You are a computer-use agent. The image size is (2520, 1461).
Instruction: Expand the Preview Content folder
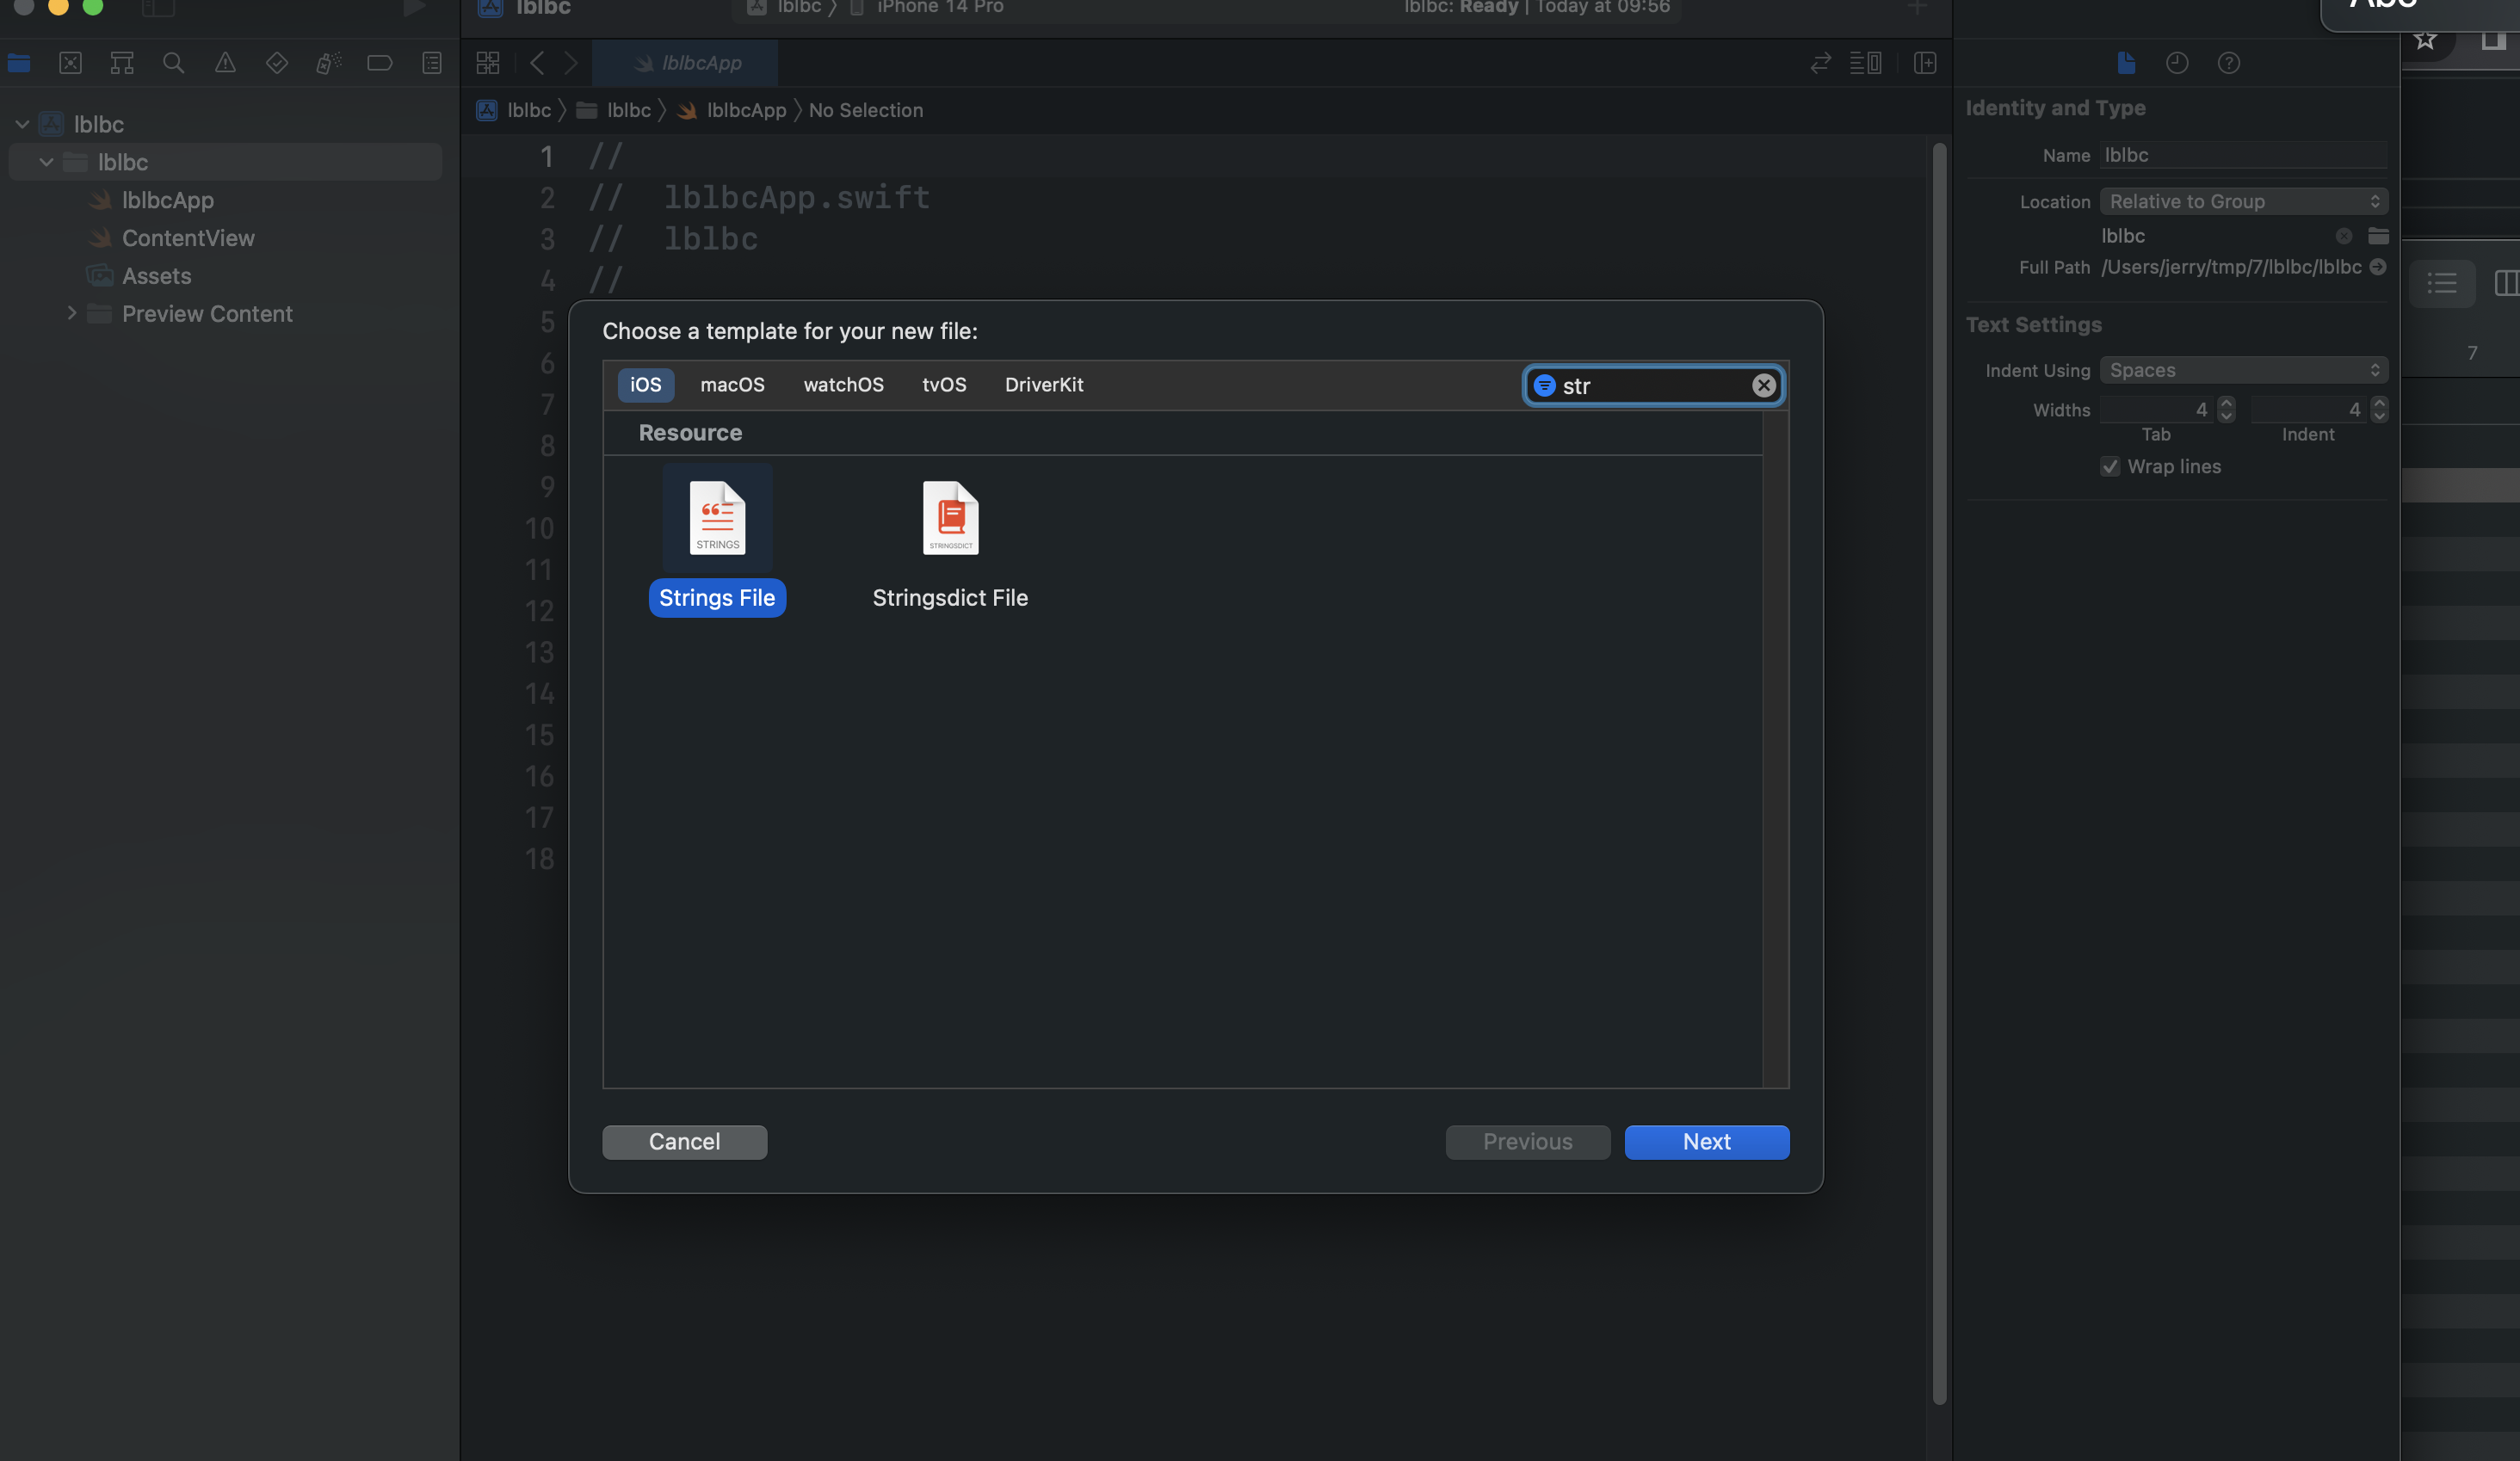pyautogui.click(x=71, y=313)
